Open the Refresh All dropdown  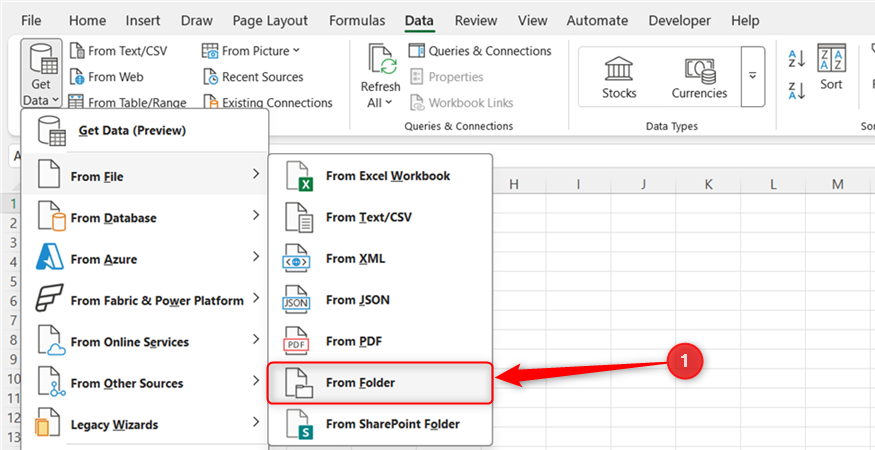pos(380,75)
